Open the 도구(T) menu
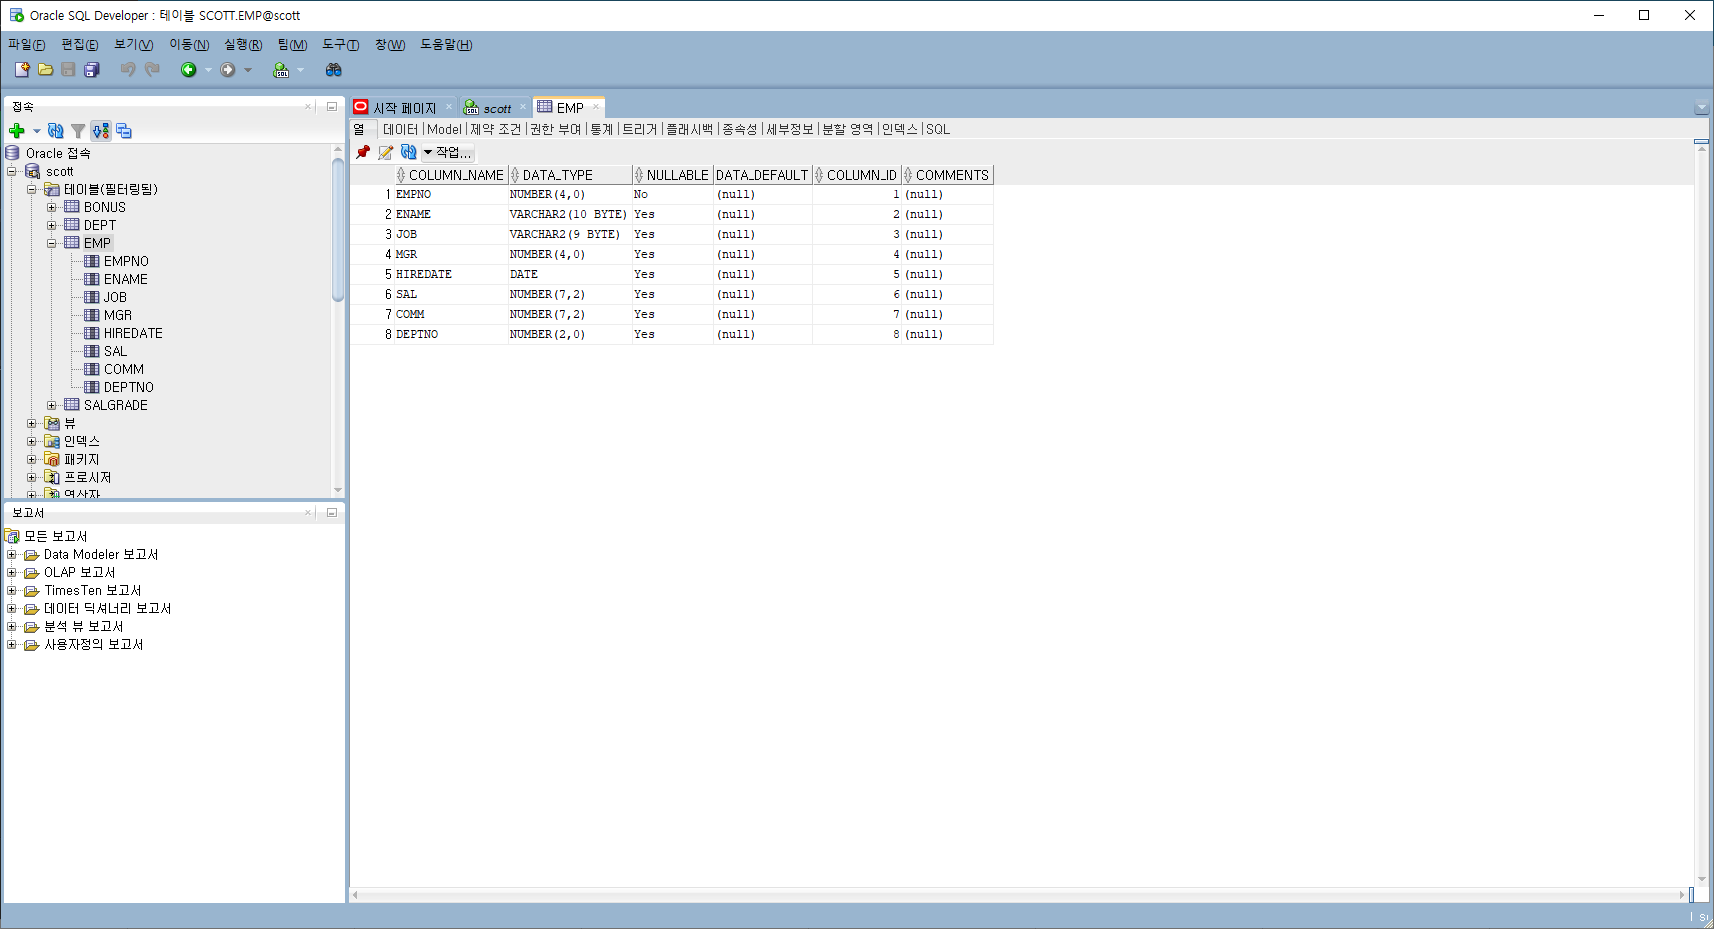 click(x=340, y=44)
